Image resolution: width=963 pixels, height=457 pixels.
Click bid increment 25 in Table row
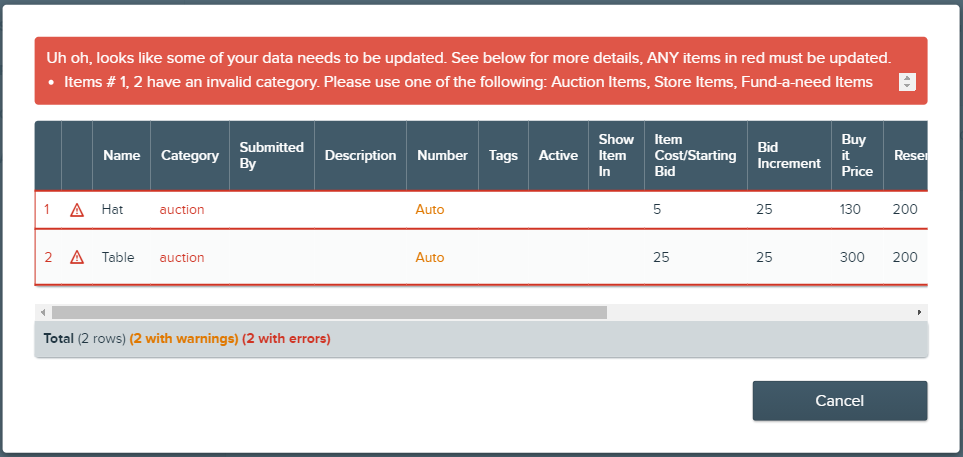[x=765, y=257]
